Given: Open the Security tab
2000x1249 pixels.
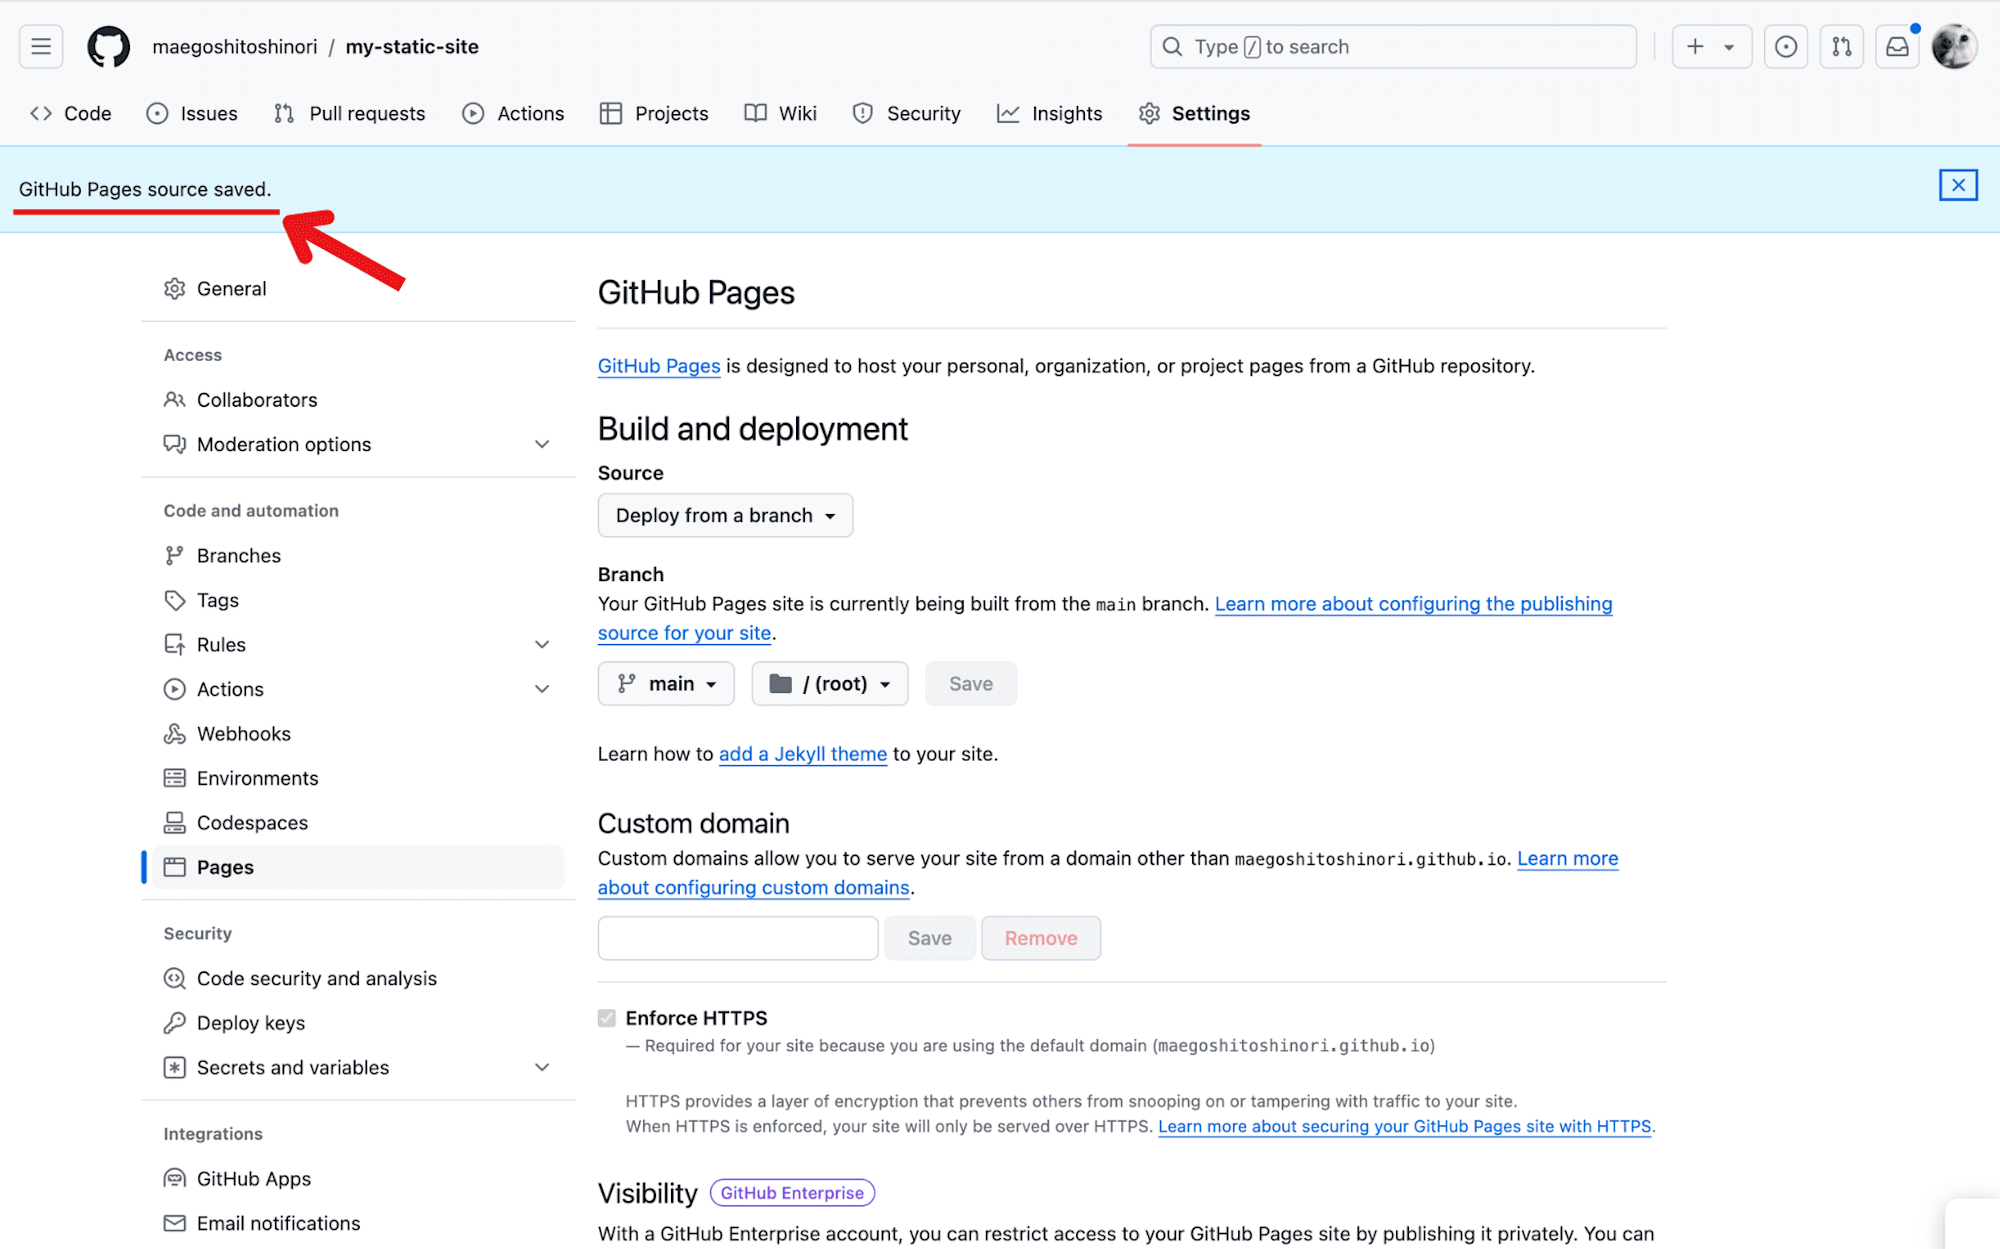Looking at the screenshot, I should (x=907, y=114).
